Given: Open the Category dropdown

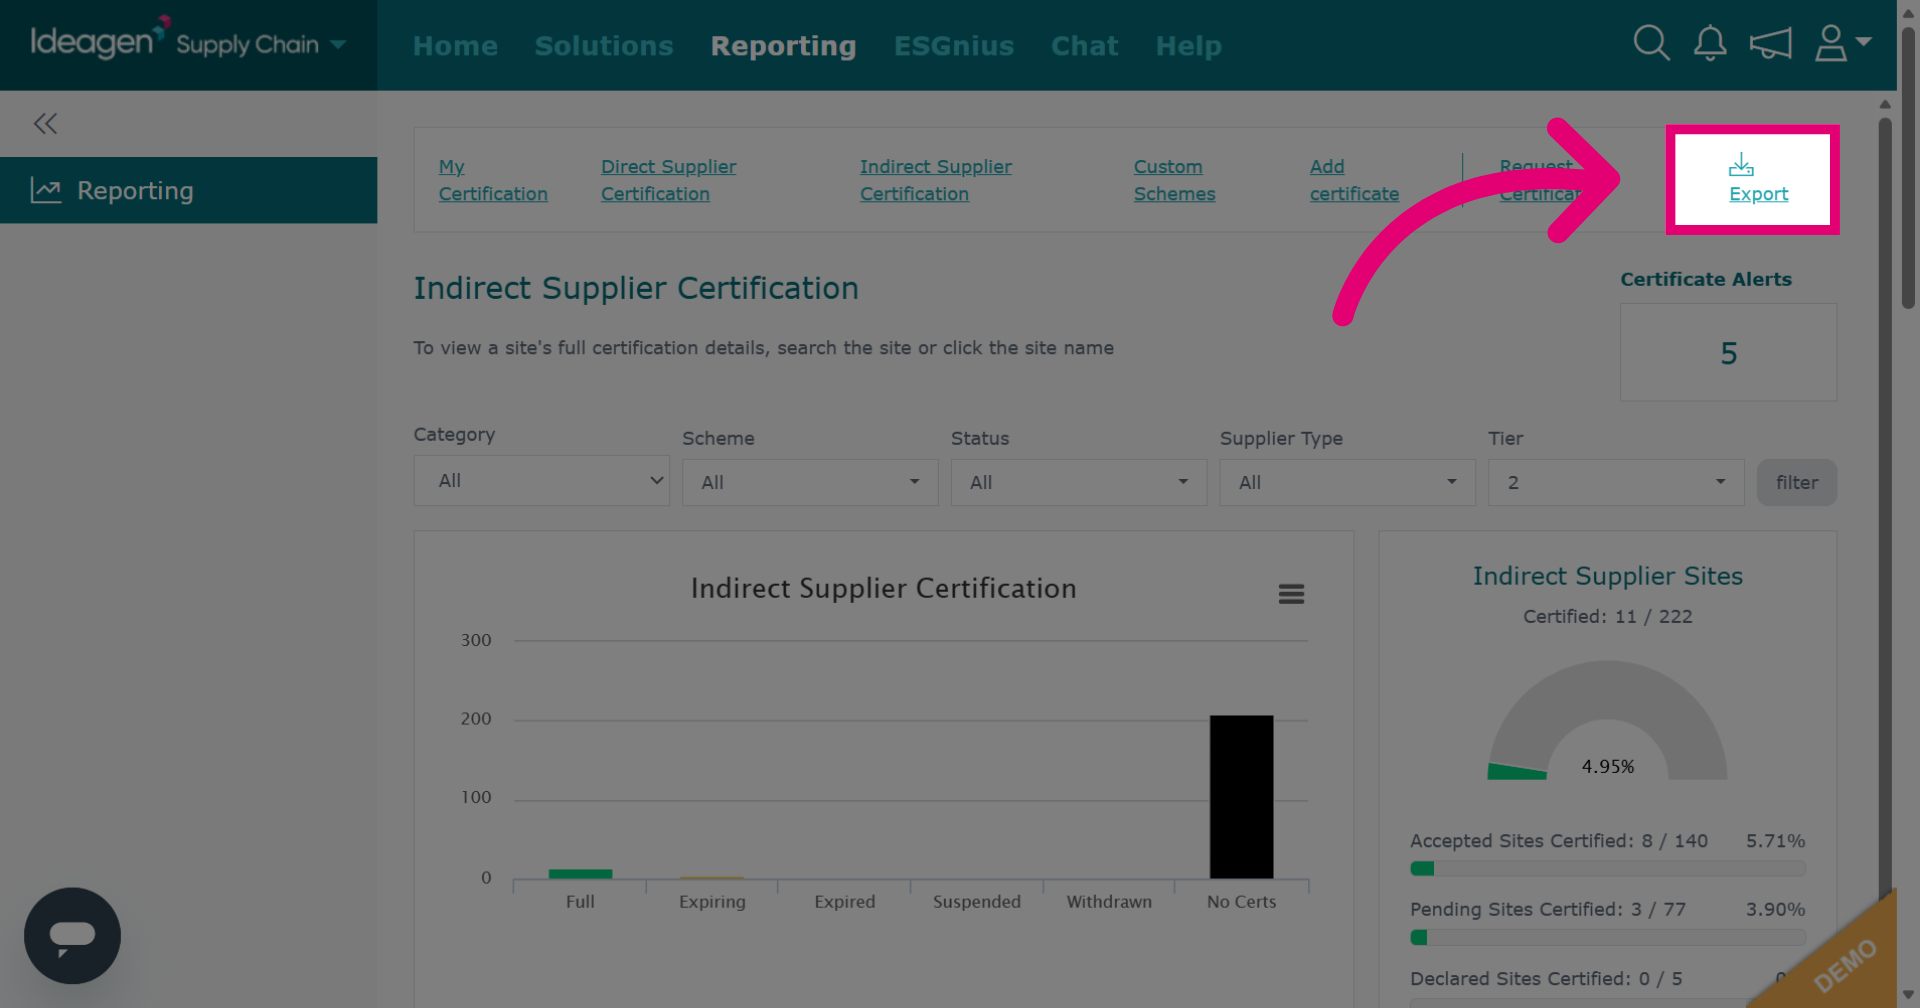Looking at the screenshot, I should [541, 481].
